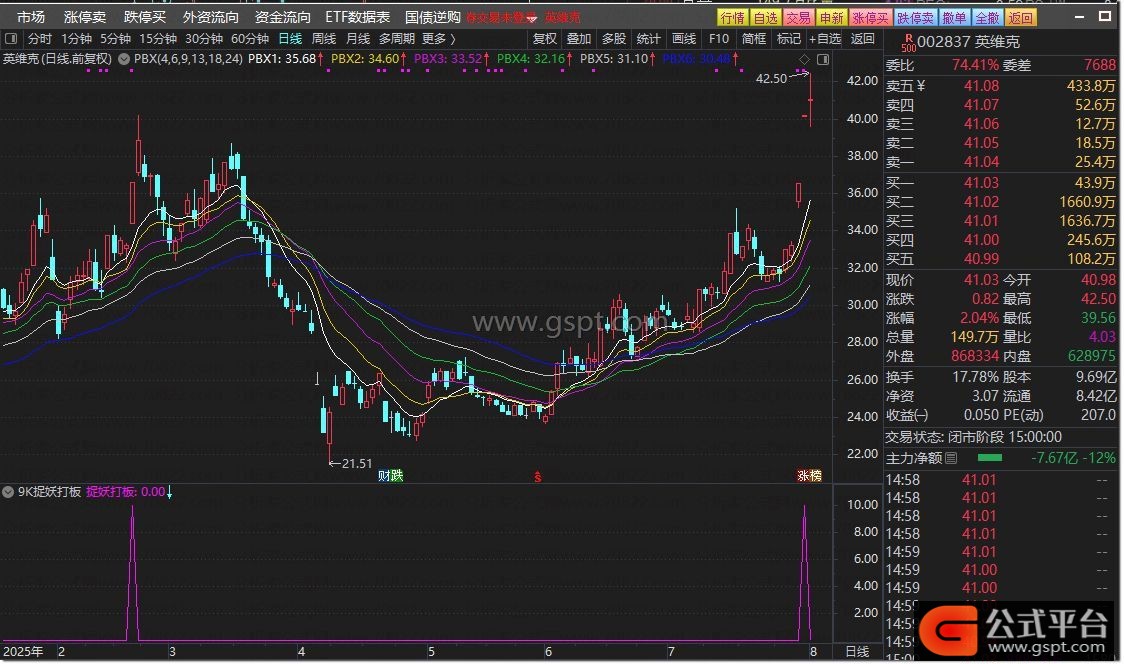Click the 撤单 cancel order button
The image size is (1124, 664).
pos(954,18)
